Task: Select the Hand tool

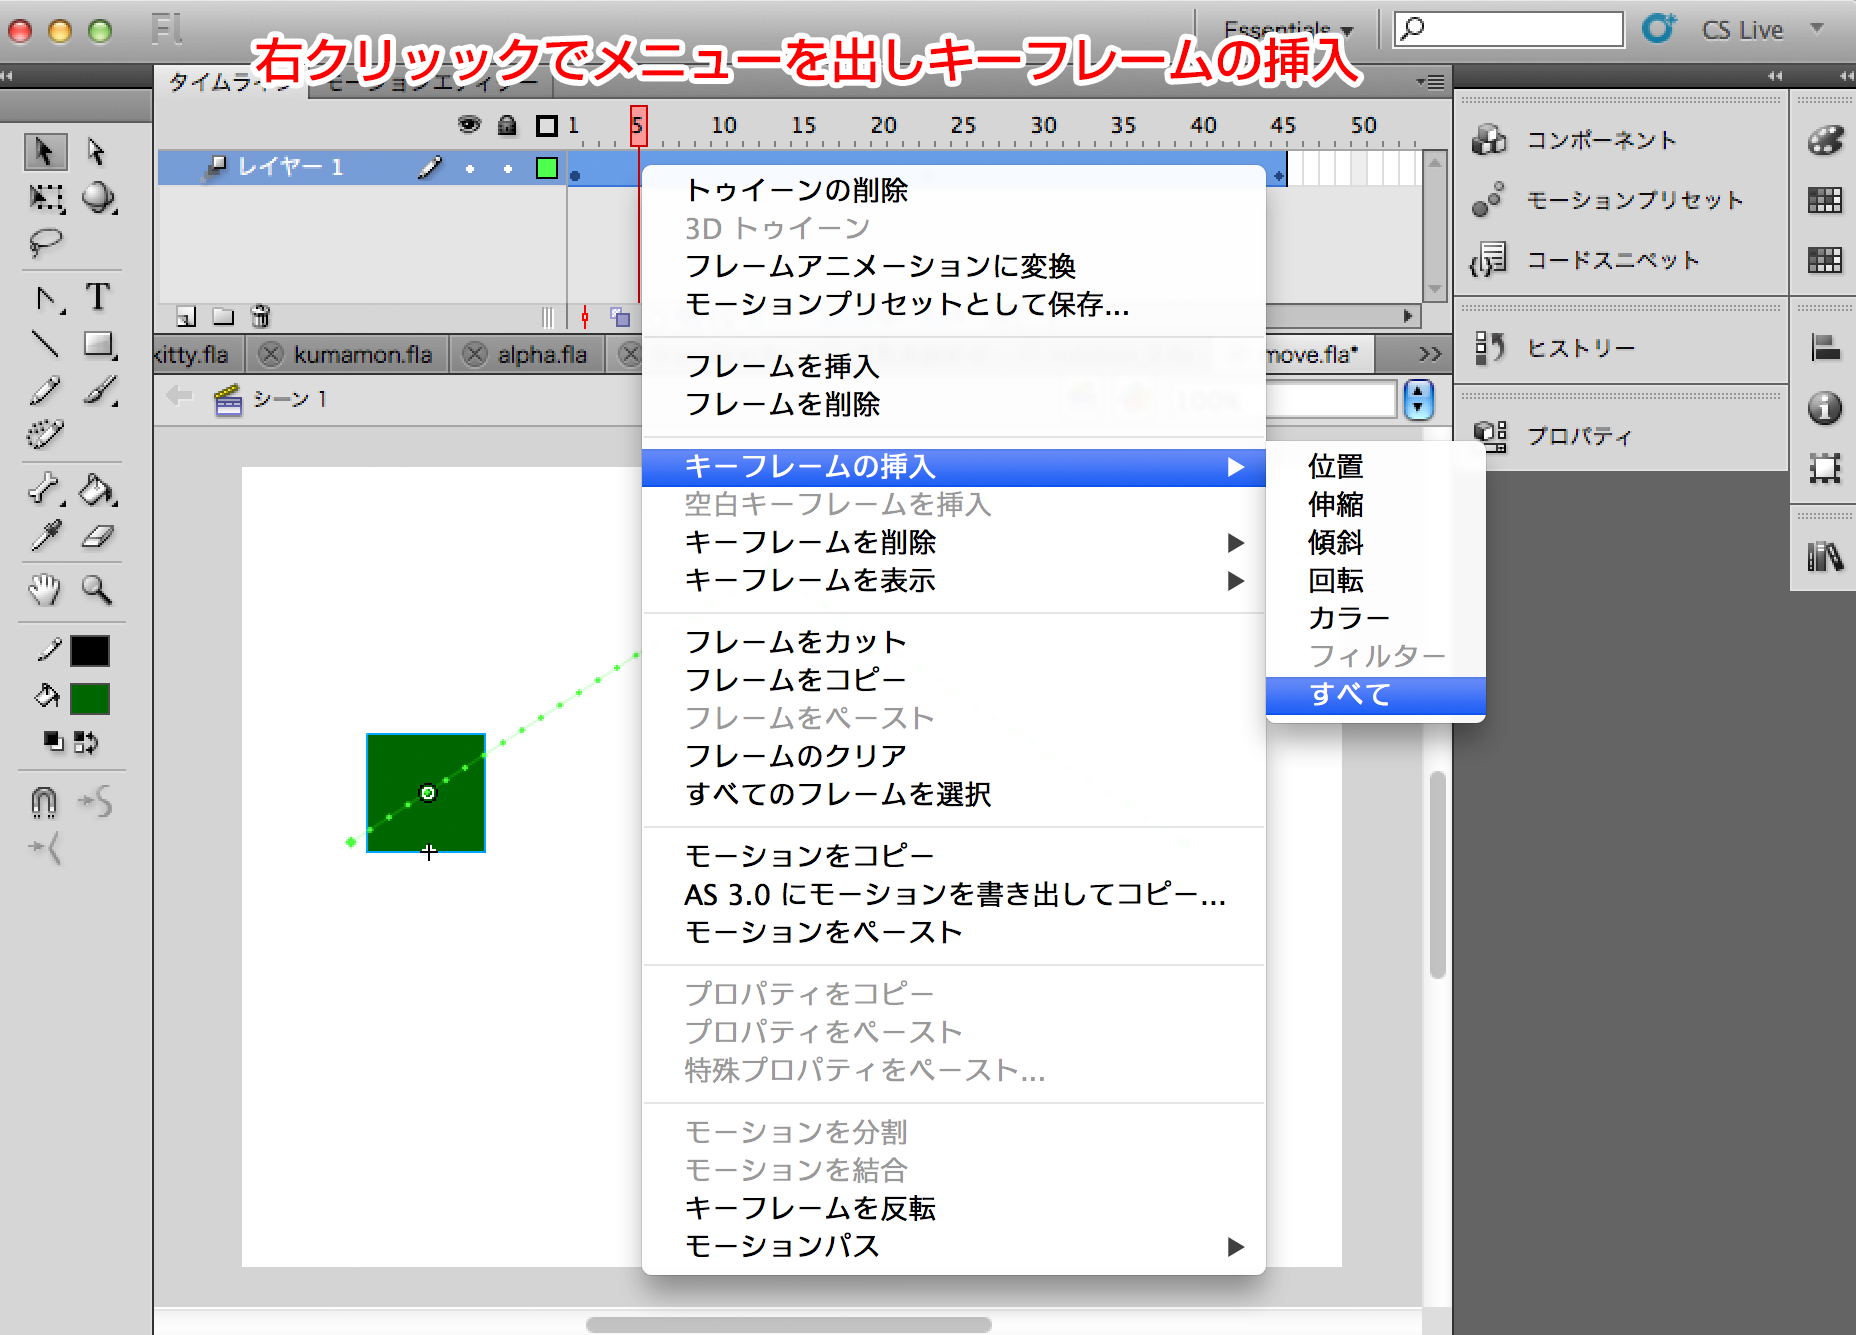Action: tap(44, 590)
